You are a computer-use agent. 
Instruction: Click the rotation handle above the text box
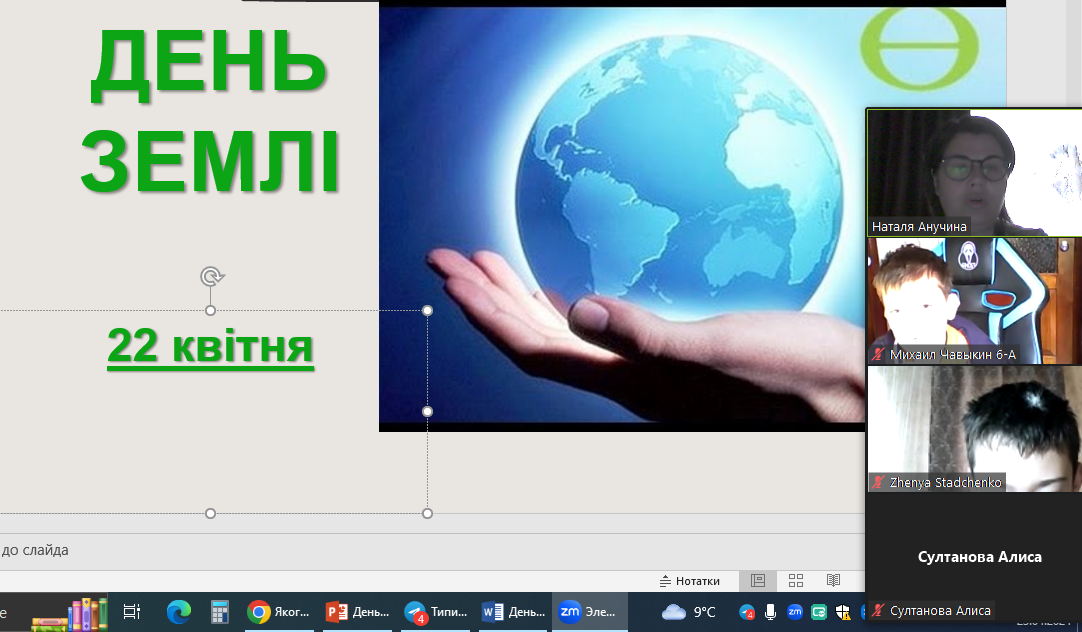coord(211,277)
